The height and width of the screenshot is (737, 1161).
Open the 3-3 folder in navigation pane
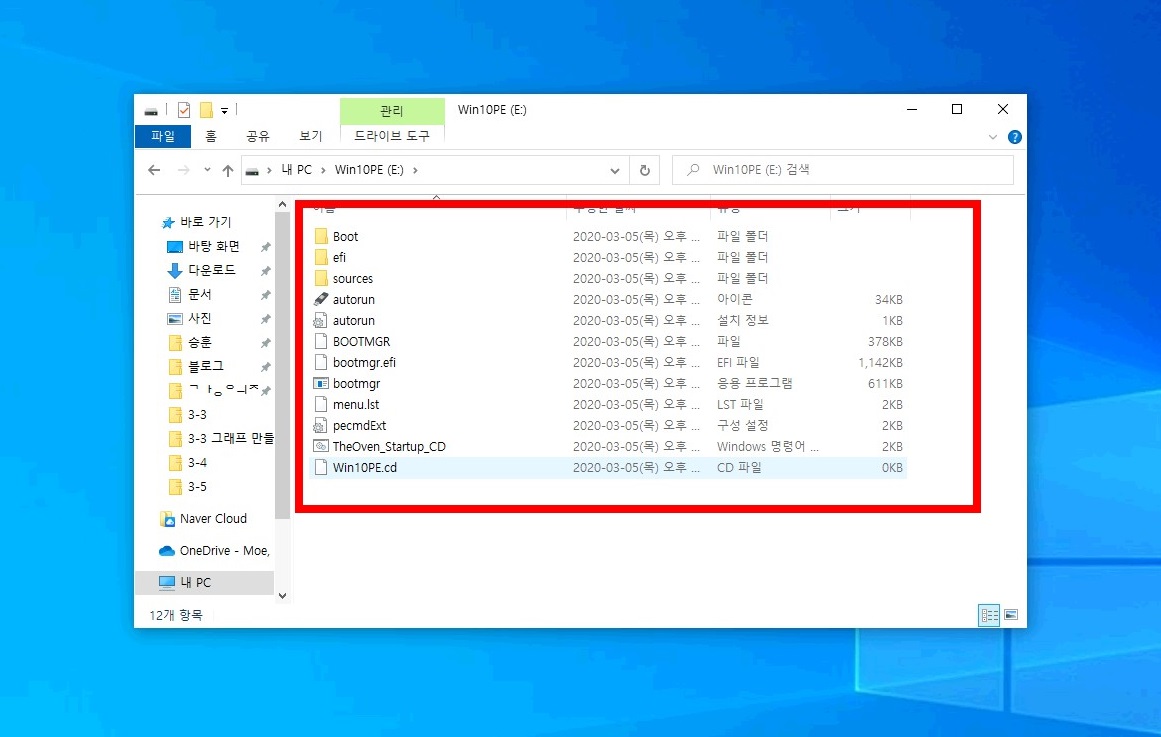pos(196,414)
